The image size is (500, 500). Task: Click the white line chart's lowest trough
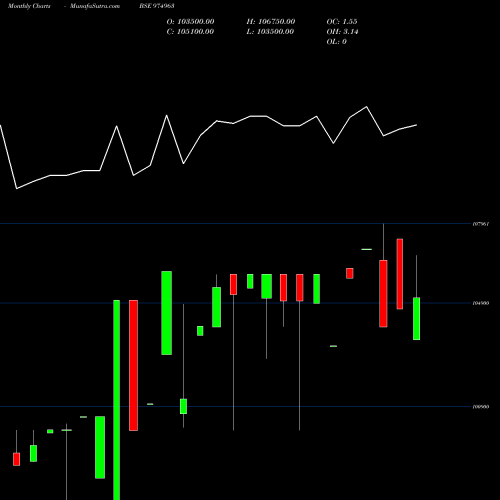coord(17,189)
